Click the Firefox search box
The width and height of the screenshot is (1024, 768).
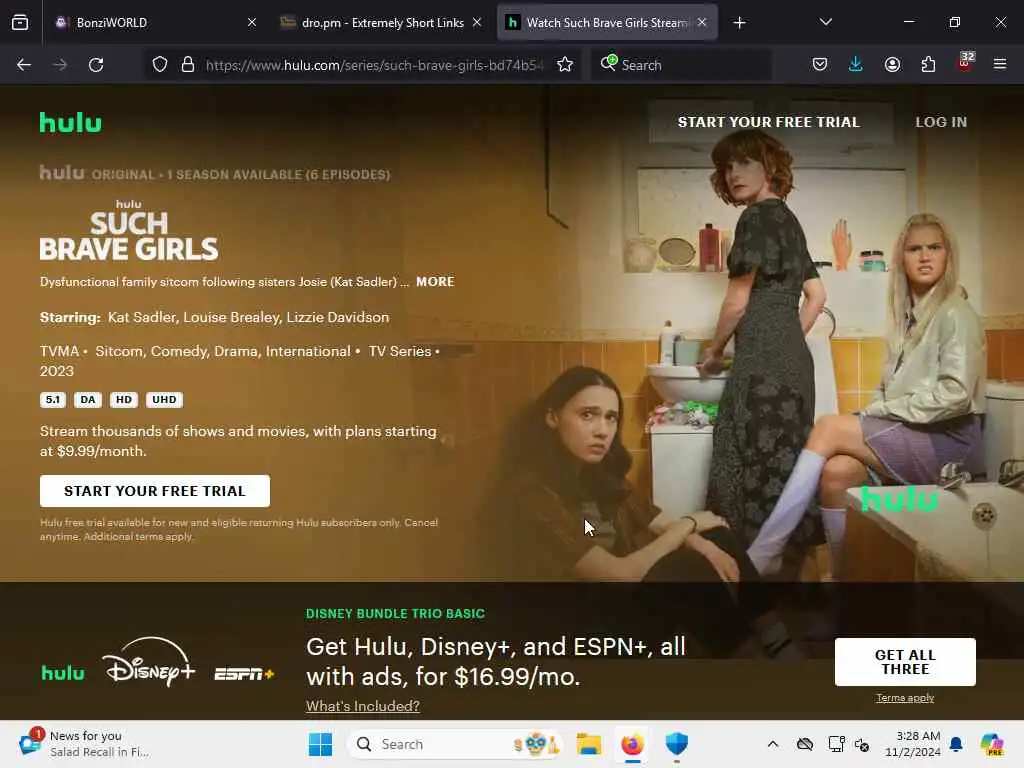[681, 65]
